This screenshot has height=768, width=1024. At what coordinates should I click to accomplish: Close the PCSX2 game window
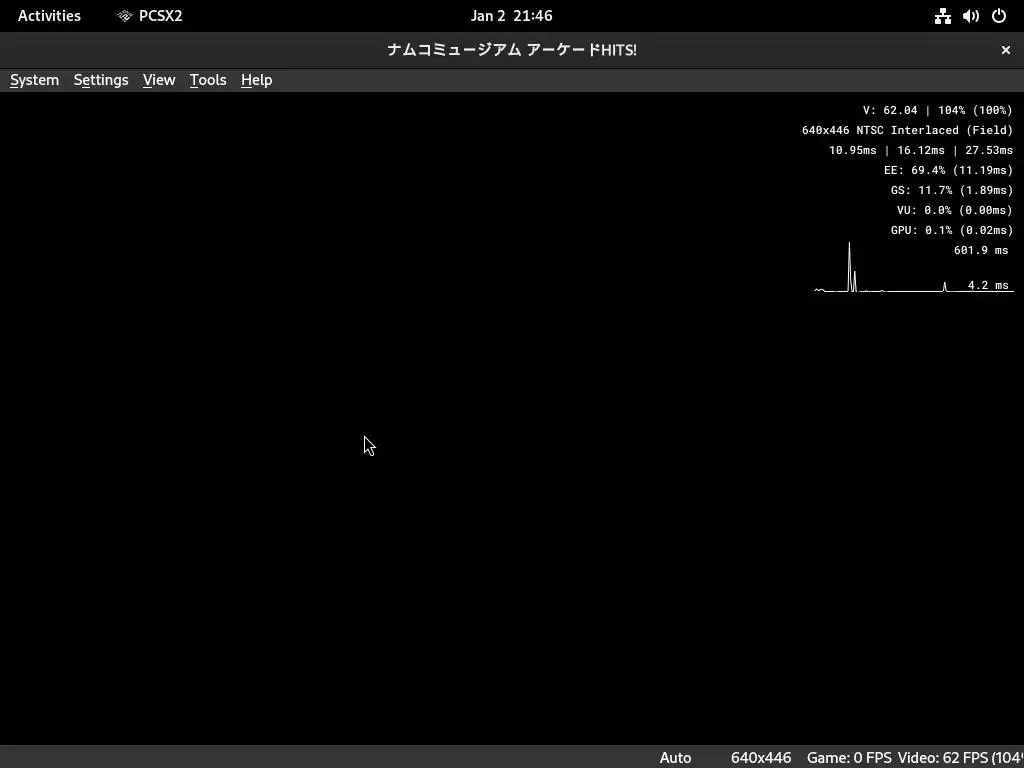[1006, 50]
